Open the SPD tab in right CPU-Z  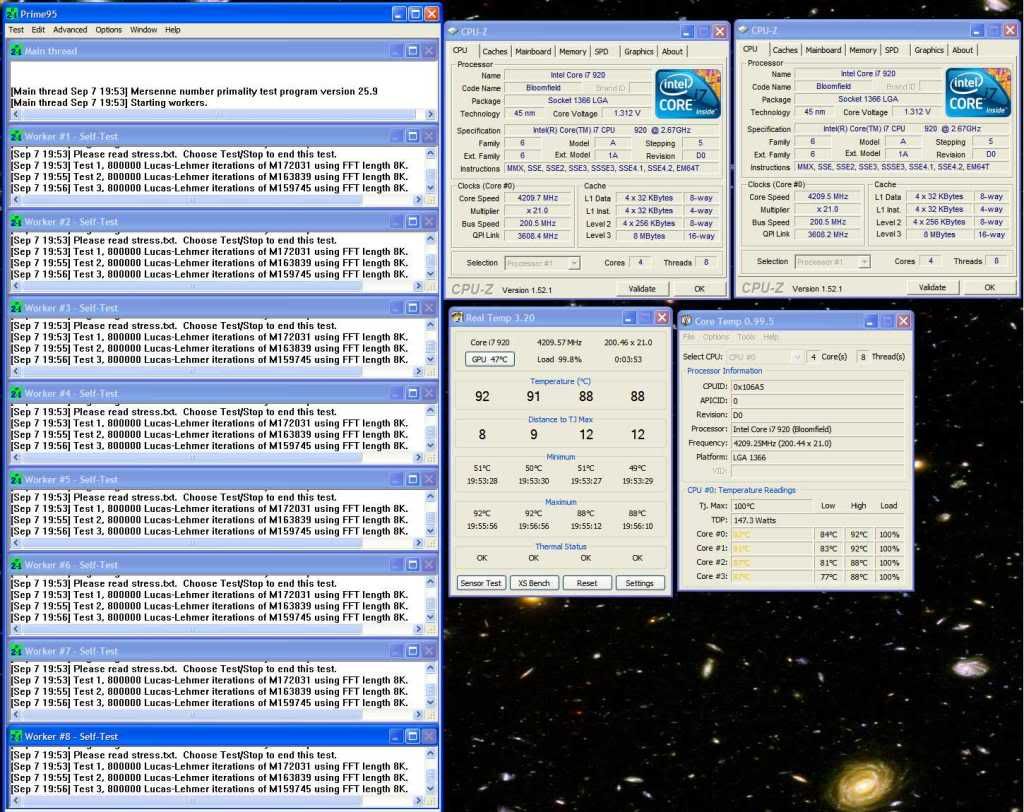coord(891,50)
